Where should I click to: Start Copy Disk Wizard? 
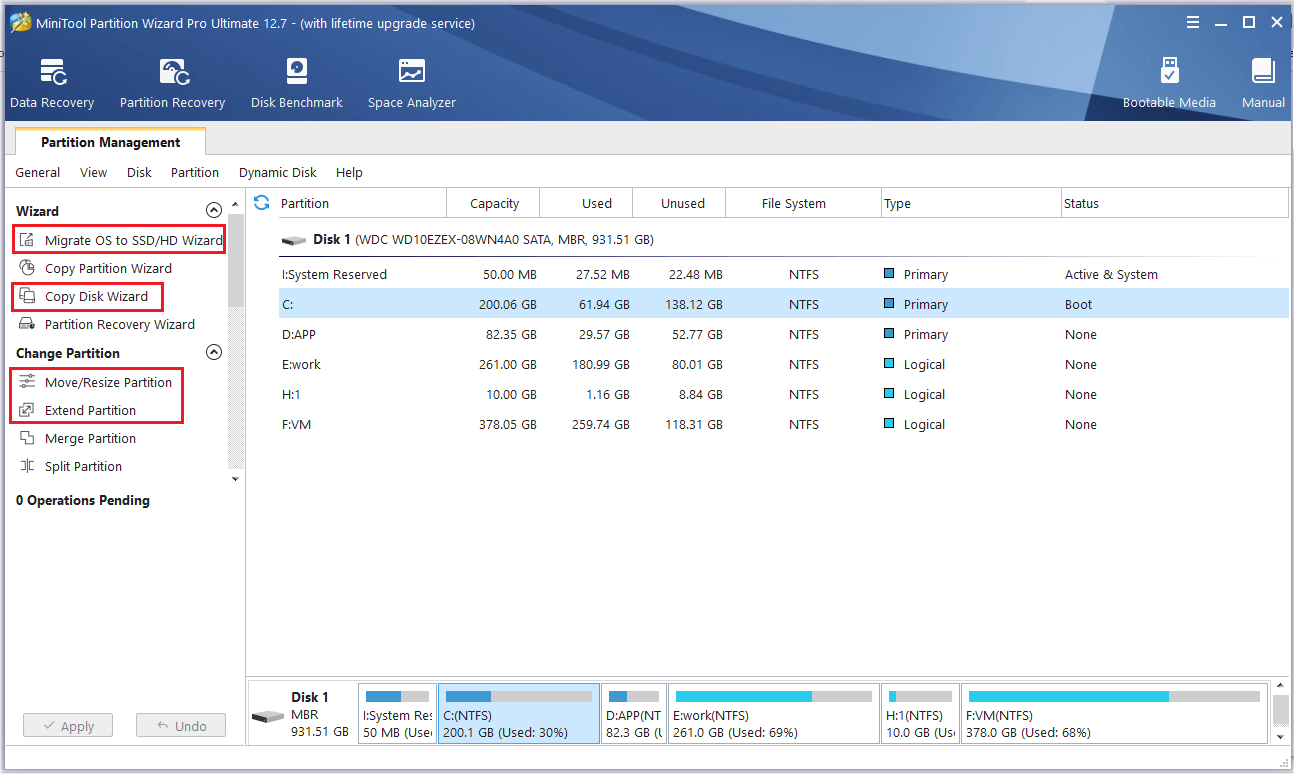click(x=96, y=296)
